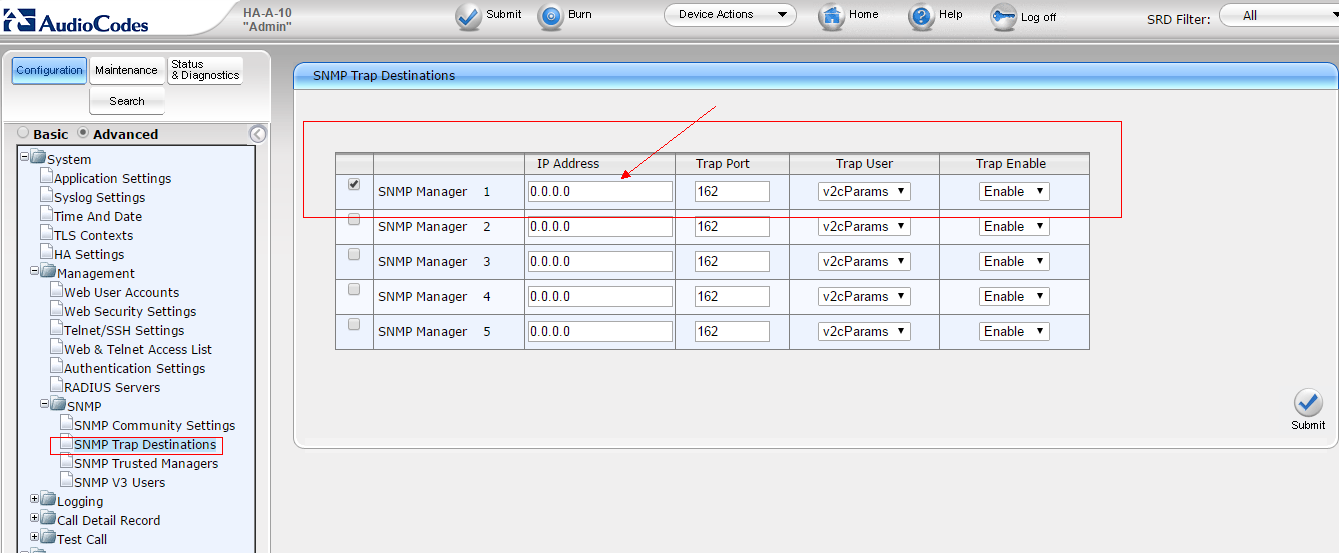The height and width of the screenshot is (553, 1339).
Task: Click the AudioCodes logo
Action: point(76,20)
